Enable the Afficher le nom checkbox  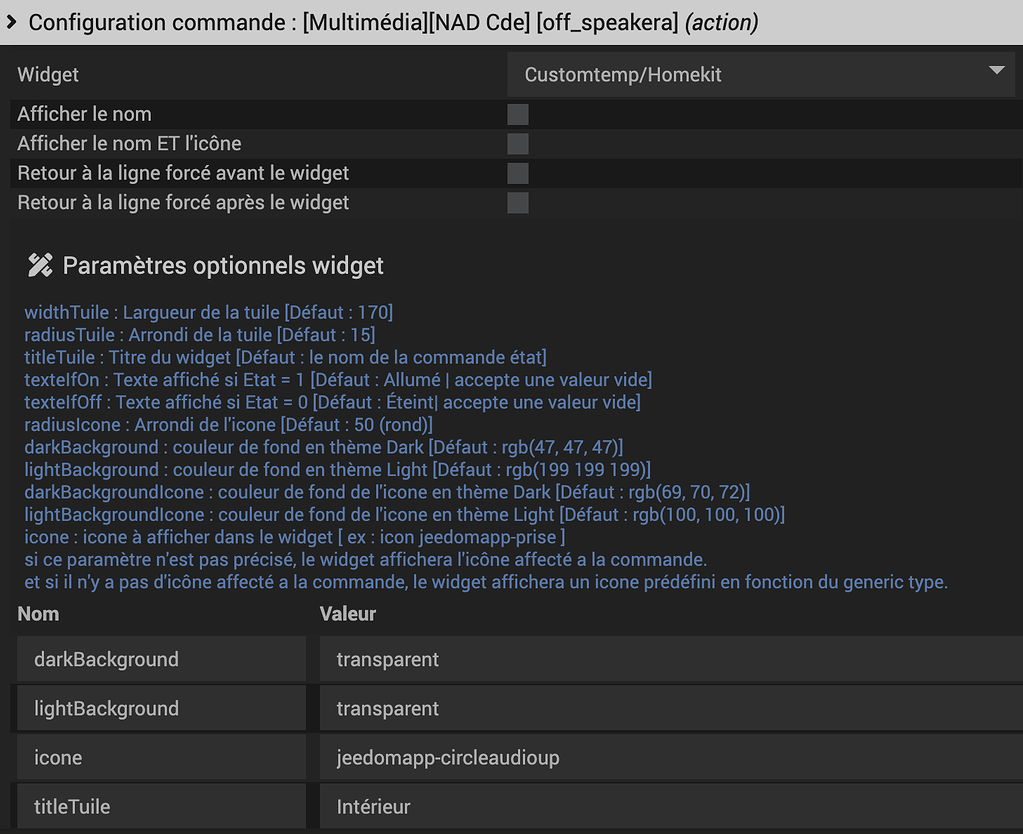(x=518, y=114)
